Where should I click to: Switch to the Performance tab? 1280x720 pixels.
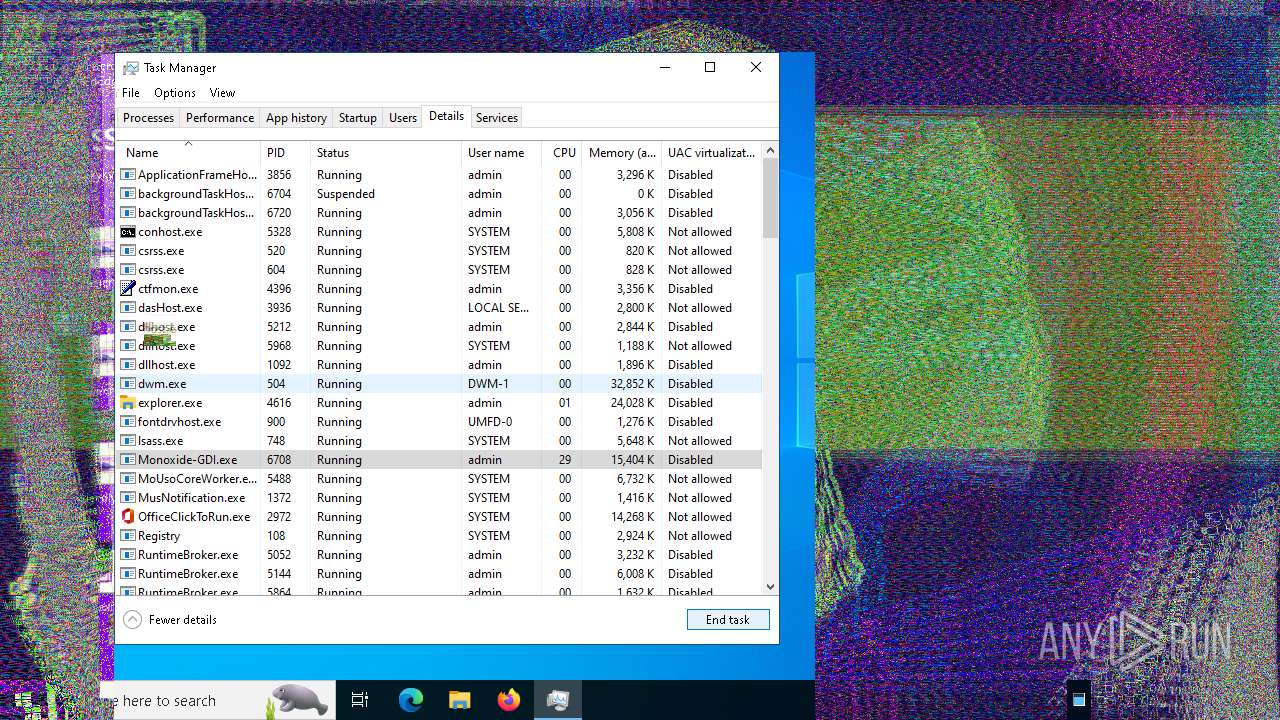pyautogui.click(x=220, y=118)
